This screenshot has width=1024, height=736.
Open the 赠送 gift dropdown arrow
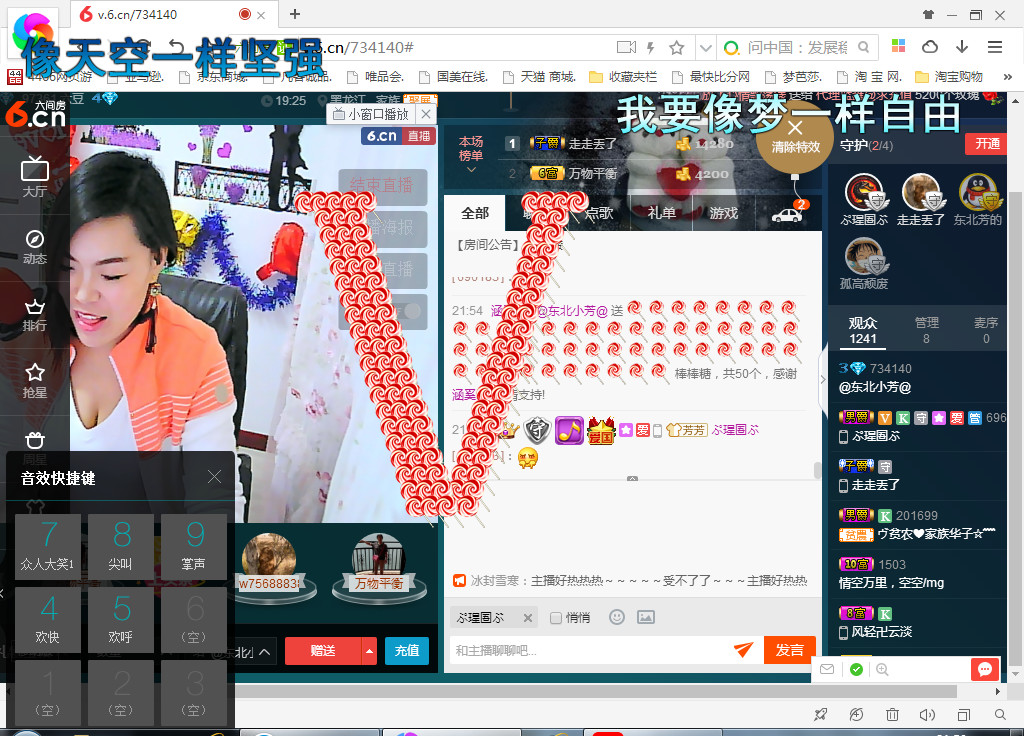coord(370,651)
